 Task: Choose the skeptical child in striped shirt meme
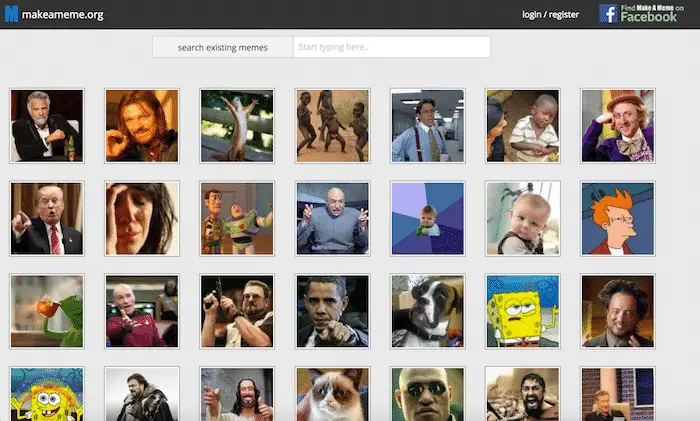pyautogui.click(x=523, y=126)
